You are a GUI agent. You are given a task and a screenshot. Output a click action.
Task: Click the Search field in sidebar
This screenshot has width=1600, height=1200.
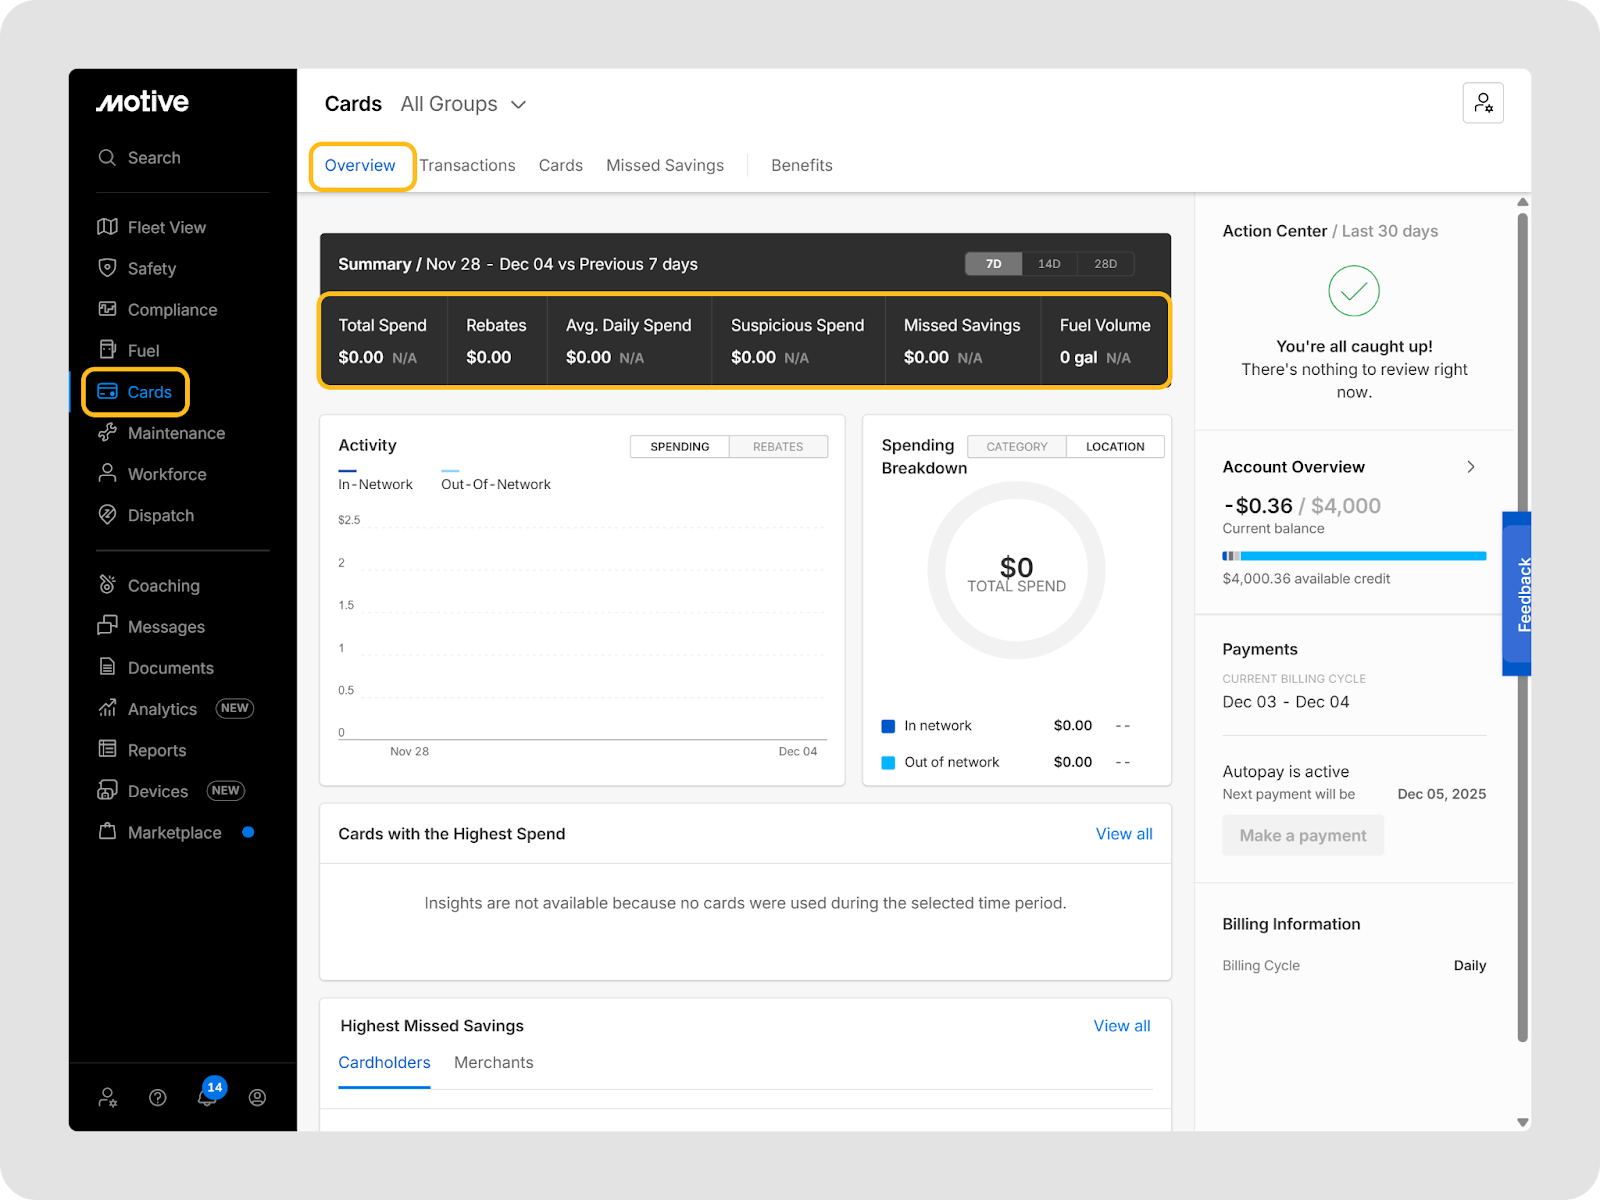[x=154, y=158]
